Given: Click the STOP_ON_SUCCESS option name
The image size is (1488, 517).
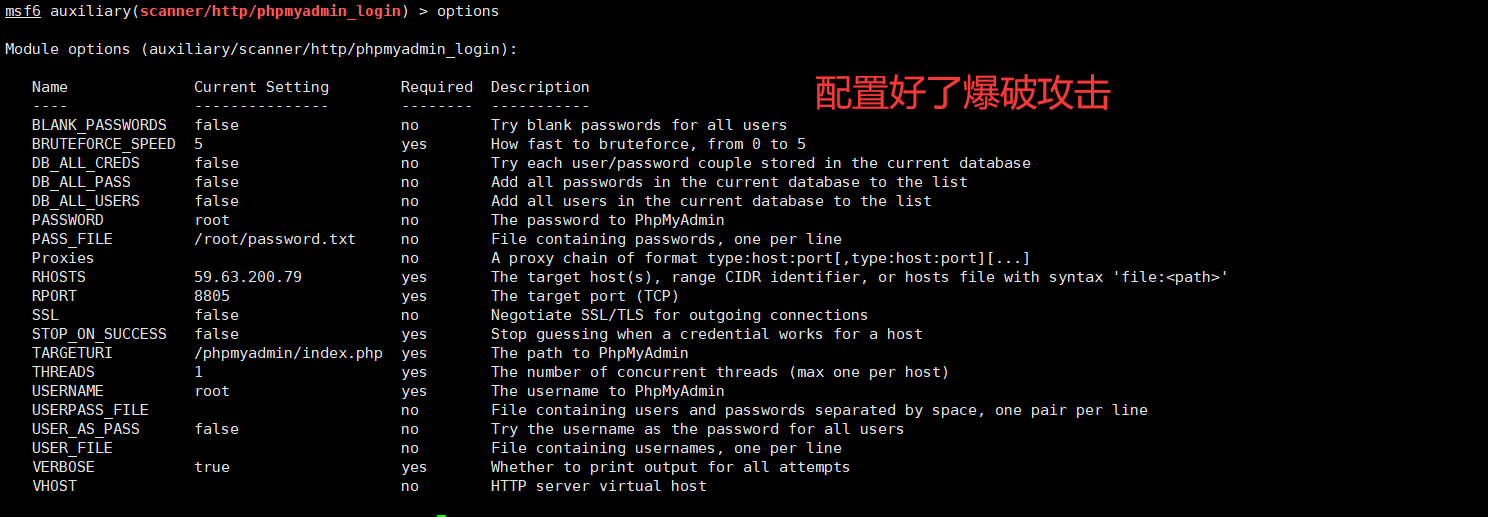Looking at the screenshot, I should click(99, 334).
